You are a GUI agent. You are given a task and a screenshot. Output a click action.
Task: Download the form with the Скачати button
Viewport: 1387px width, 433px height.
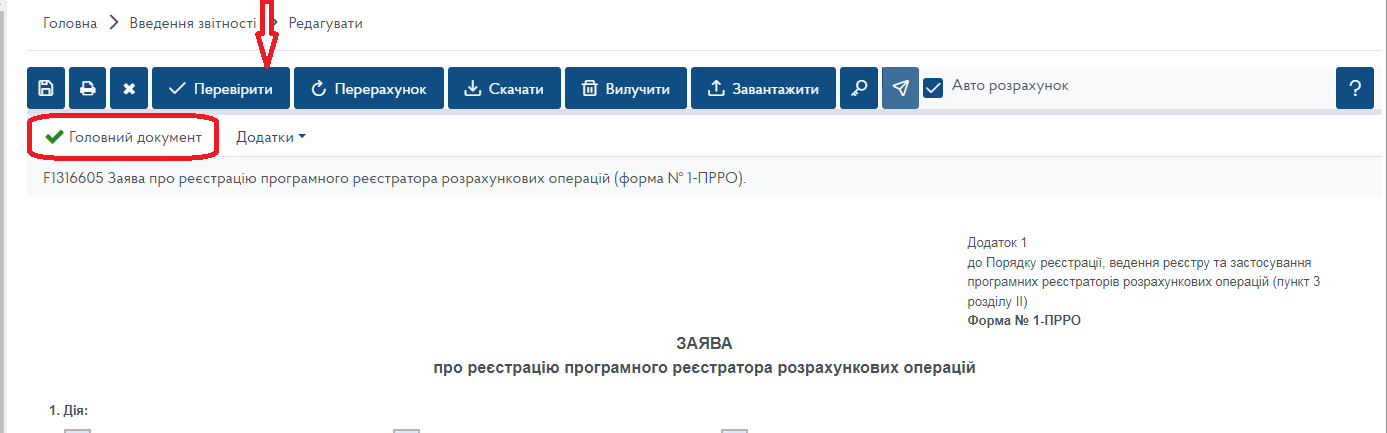[x=504, y=89]
